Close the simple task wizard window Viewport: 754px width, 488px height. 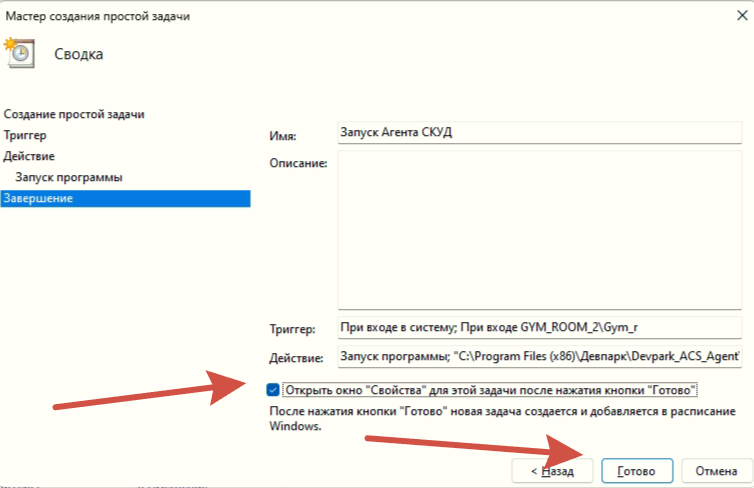pos(742,15)
